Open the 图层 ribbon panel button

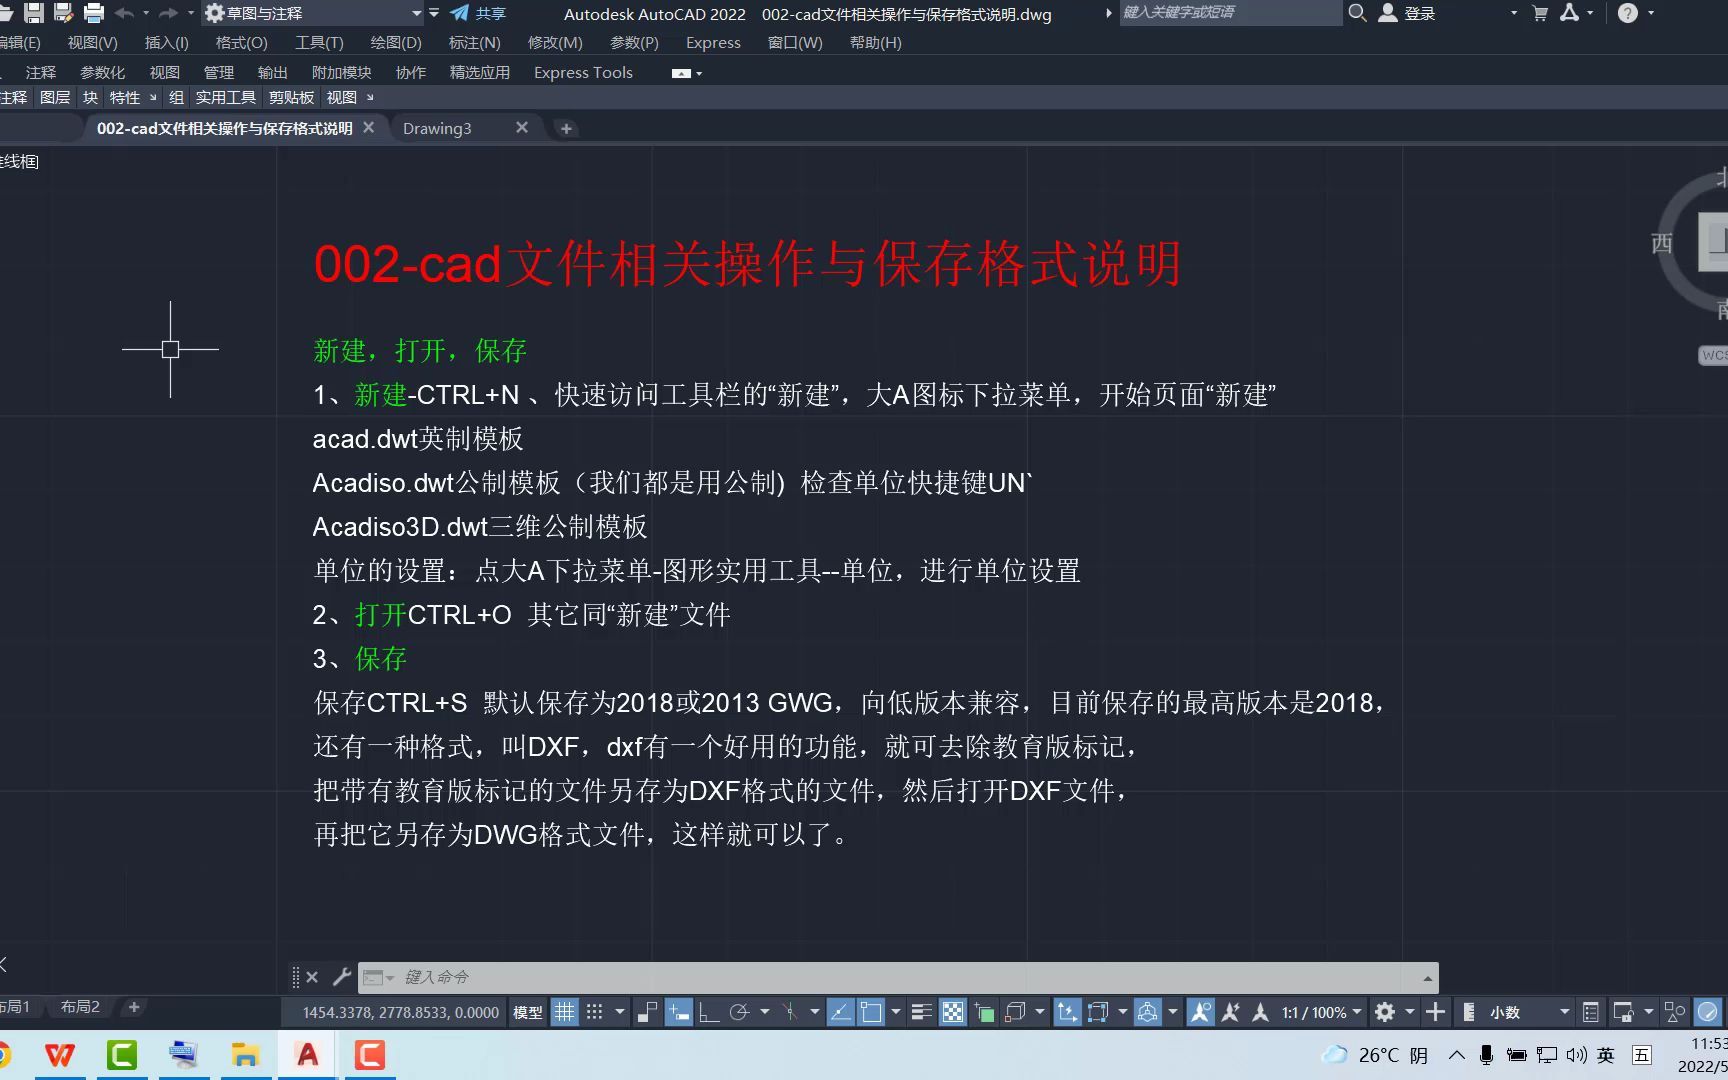click(x=55, y=97)
